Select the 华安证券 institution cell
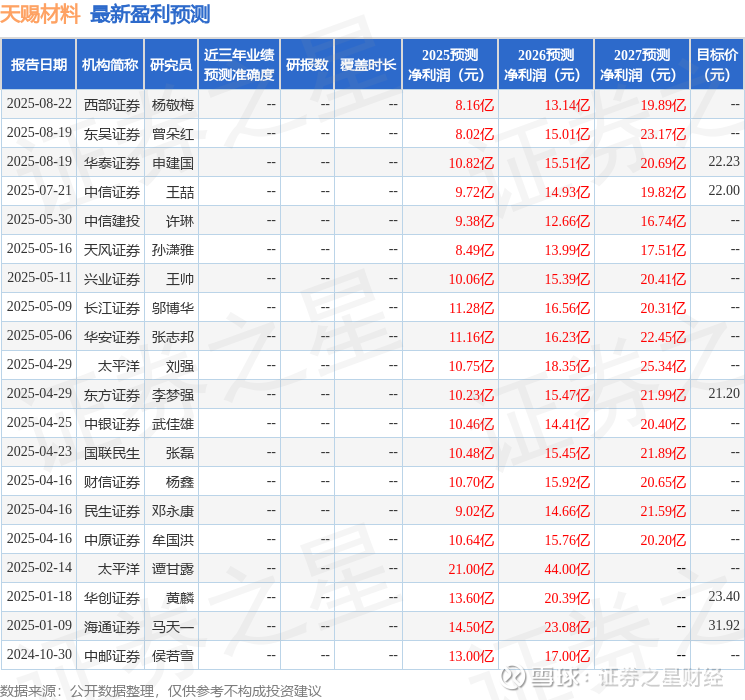The image size is (745, 700). (112, 337)
